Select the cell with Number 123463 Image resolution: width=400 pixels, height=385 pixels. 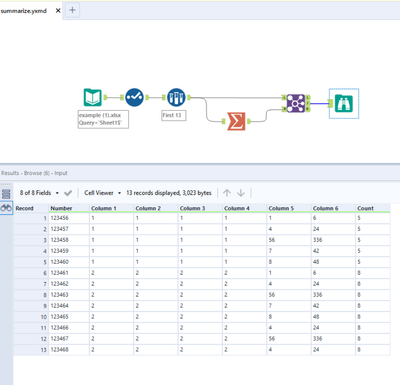pos(69,295)
